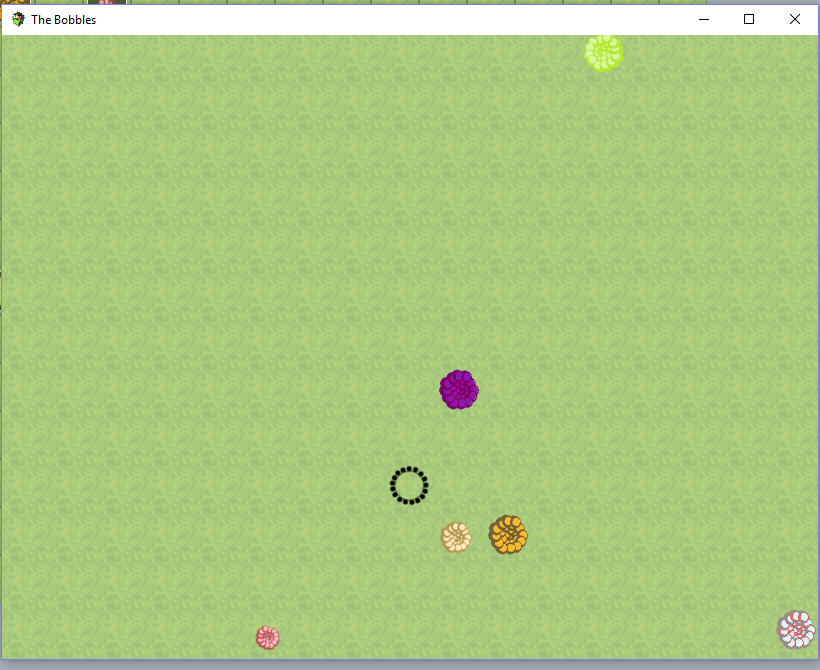Click grass midway between purple bobble and ring

click(434, 437)
